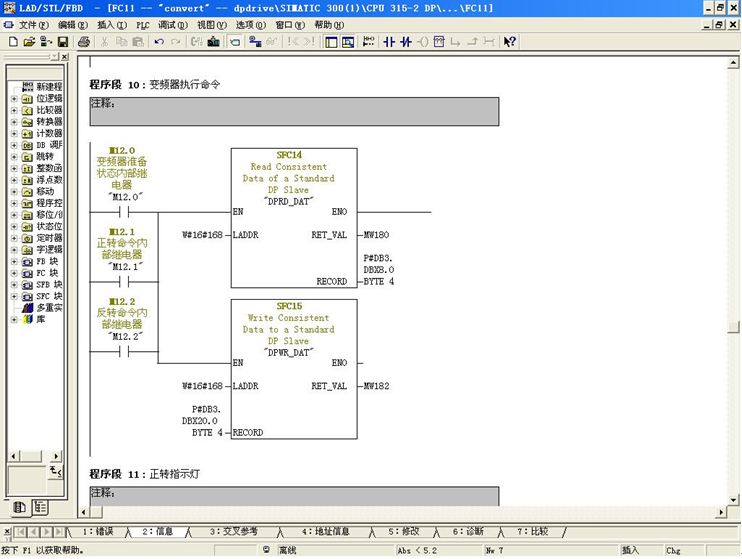
Task: Click the context help arrow icon
Action: (x=510, y=42)
